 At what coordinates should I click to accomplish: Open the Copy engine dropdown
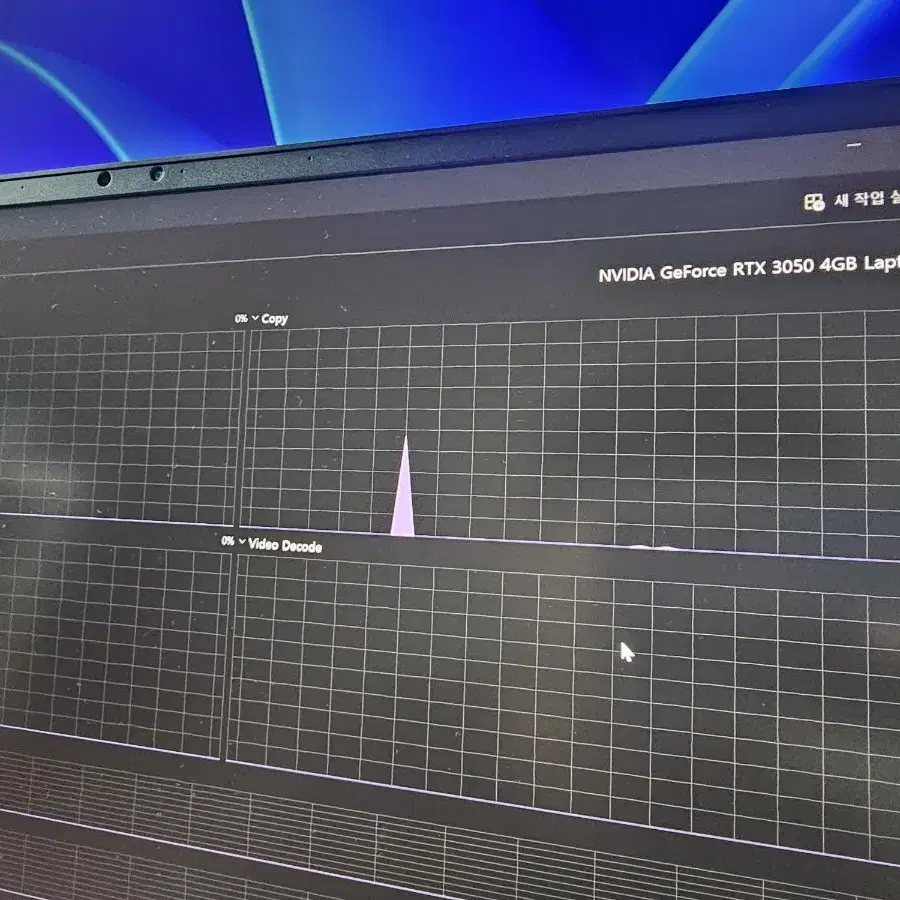(255, 318)
